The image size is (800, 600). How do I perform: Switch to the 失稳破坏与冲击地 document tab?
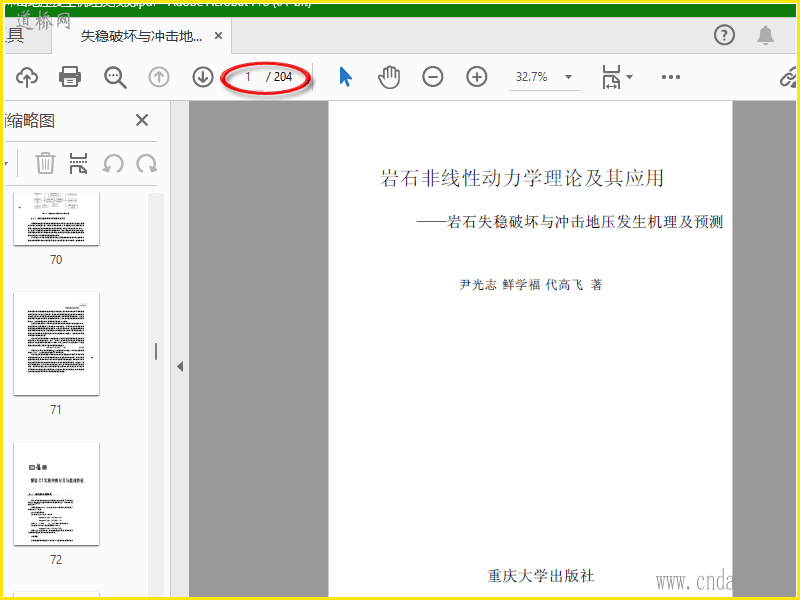click(141, 36)
